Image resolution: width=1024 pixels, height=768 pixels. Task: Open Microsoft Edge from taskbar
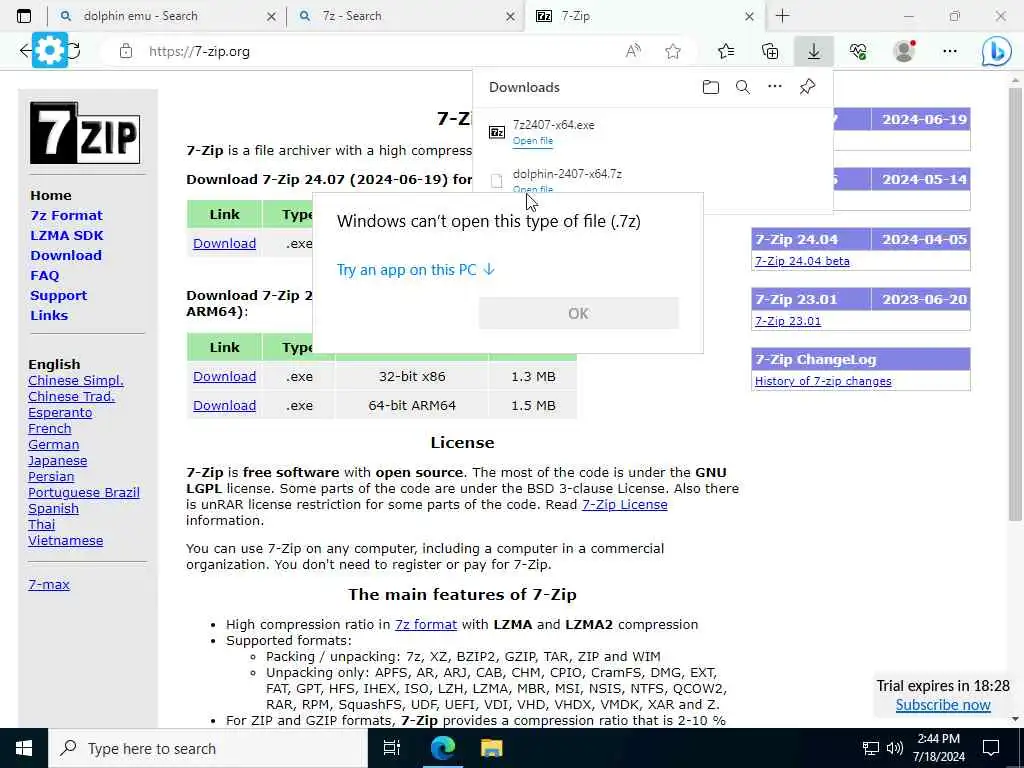(x=442, y=748)
